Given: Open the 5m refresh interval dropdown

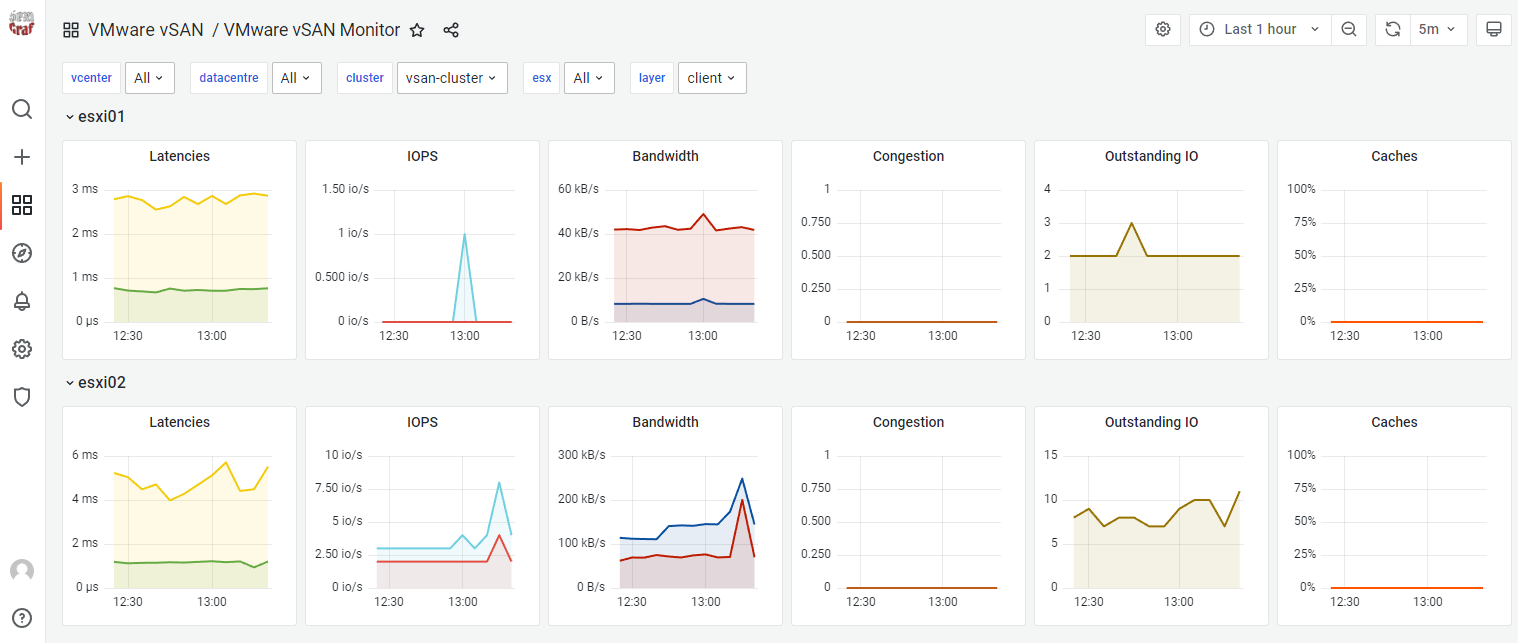Looking at the screenshot, I should 1438,29.
